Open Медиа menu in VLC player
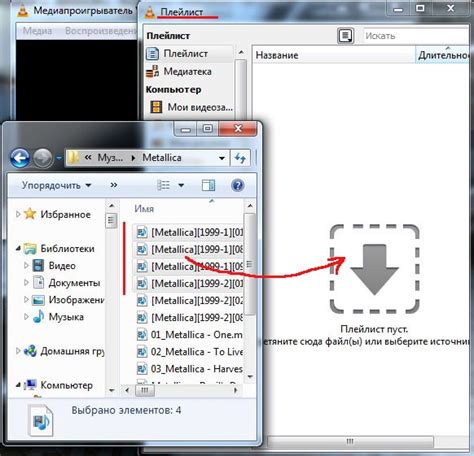Viewport: 474px width, 456px height. click(37, 31)
